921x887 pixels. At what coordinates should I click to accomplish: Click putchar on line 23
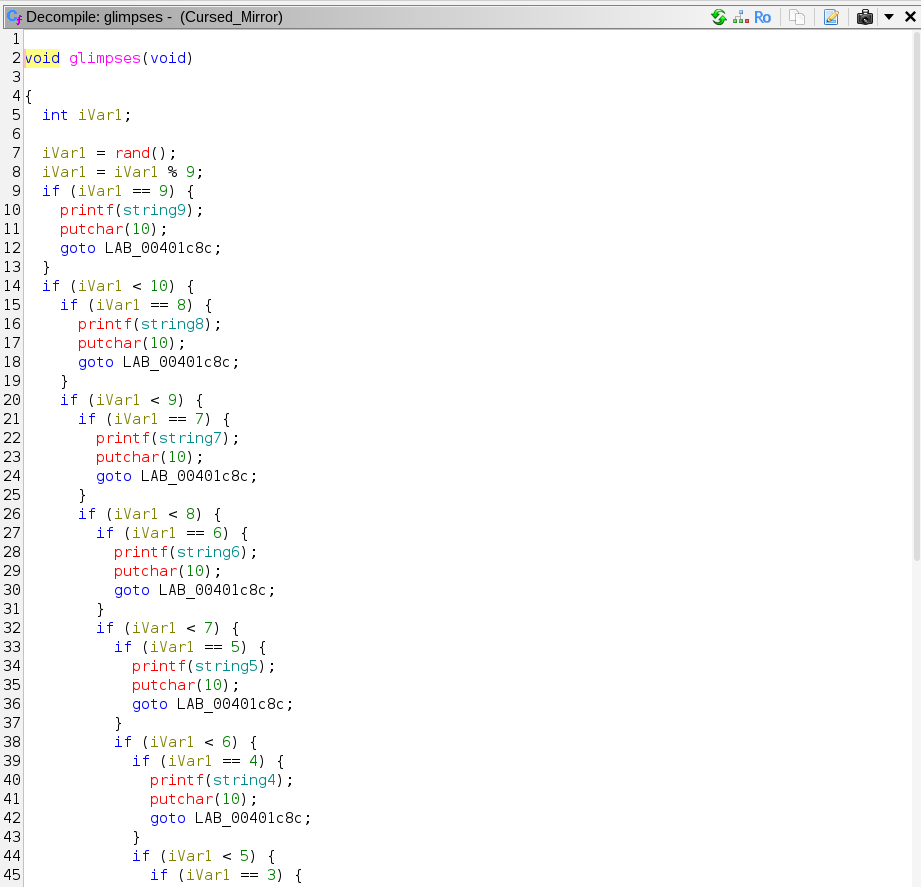click(x=127, y=457)
